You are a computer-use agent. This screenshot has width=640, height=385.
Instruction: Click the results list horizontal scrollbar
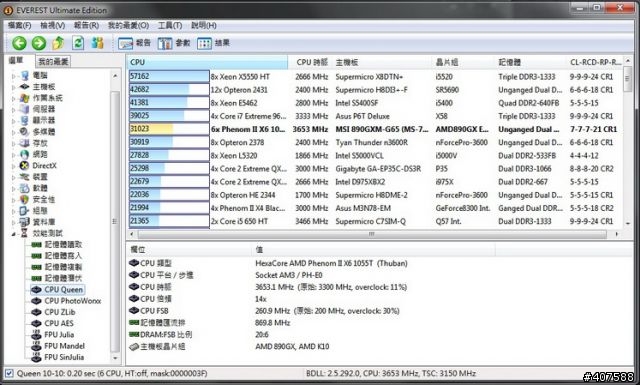click(x=372, y=234)
